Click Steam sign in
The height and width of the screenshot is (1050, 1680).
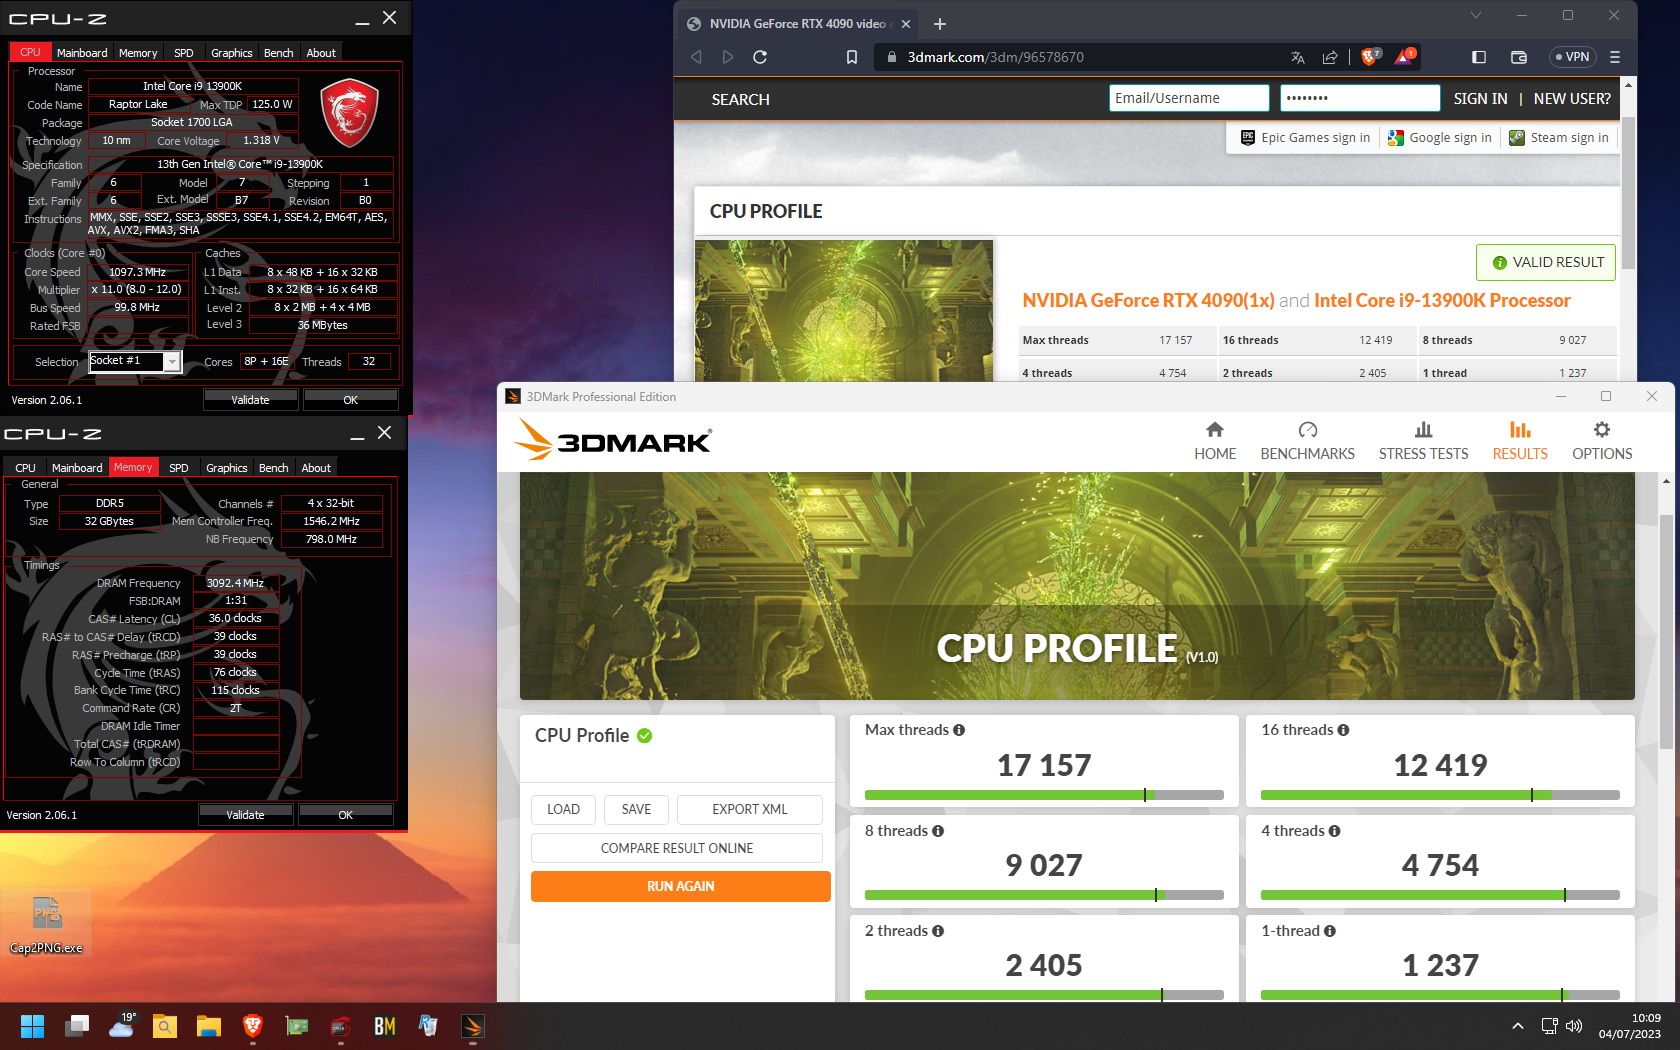1559,138
